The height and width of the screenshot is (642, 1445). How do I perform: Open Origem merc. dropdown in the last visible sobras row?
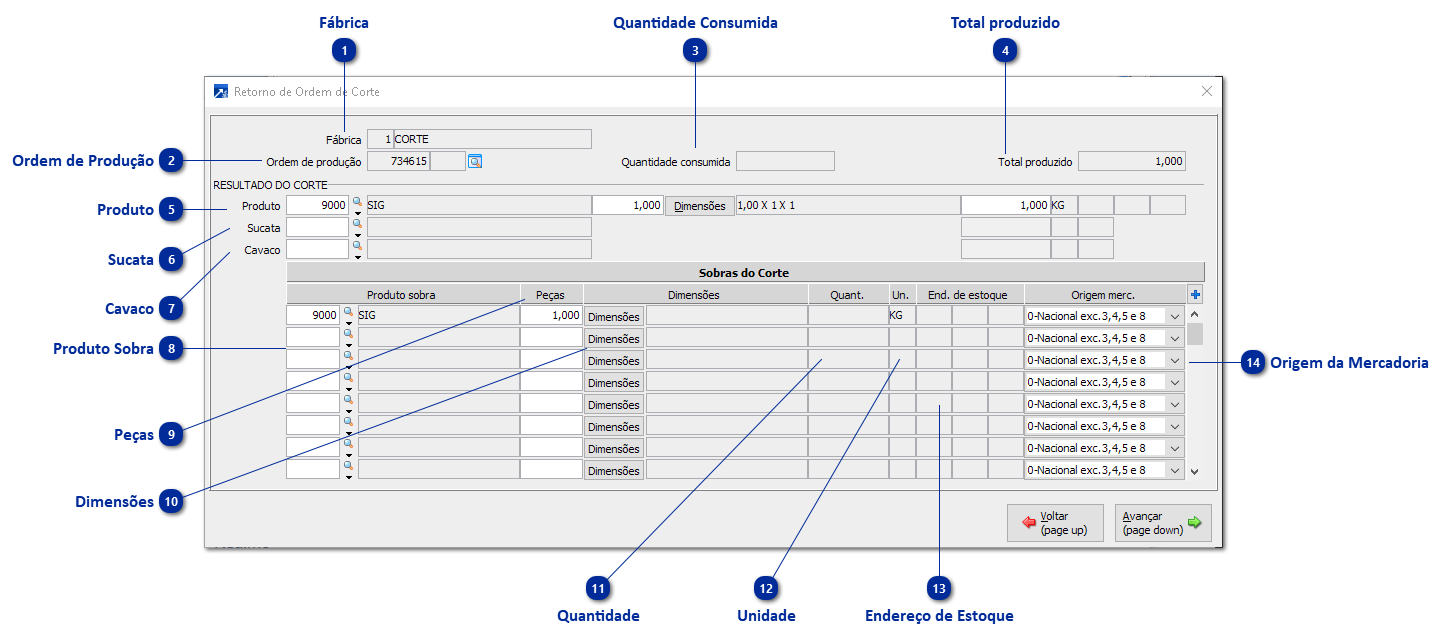click(1175, 470)
